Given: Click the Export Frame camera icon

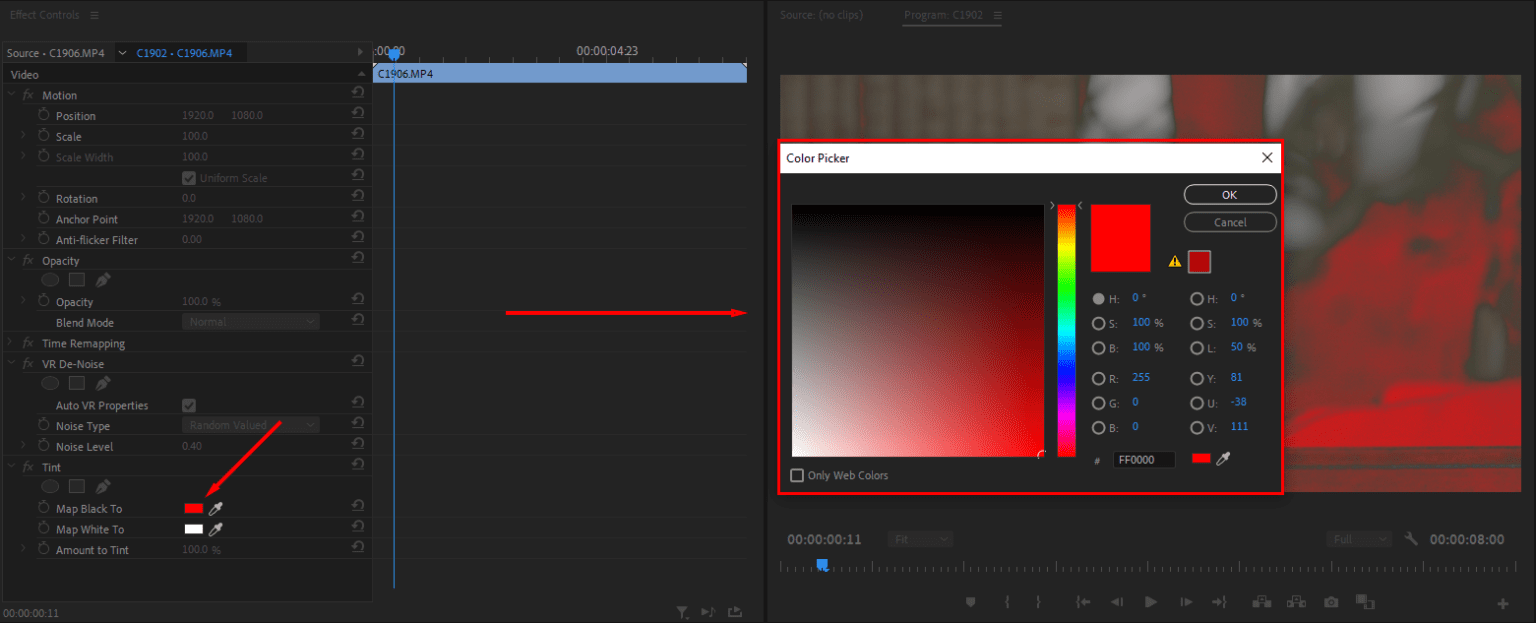Looking at the screenshot, I should click(1330, 601).
